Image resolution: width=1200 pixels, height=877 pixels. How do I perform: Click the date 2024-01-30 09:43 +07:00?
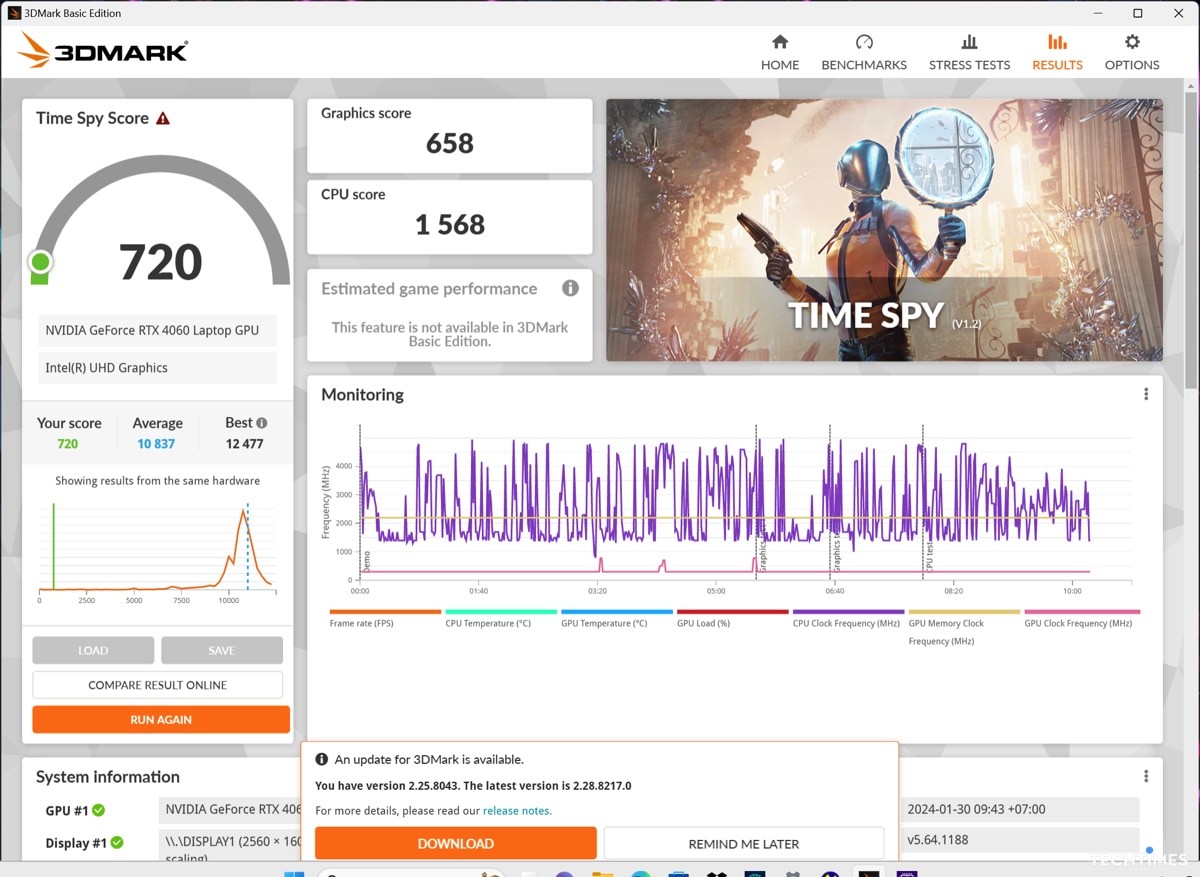pyautogui.click(x=974, y=809)
